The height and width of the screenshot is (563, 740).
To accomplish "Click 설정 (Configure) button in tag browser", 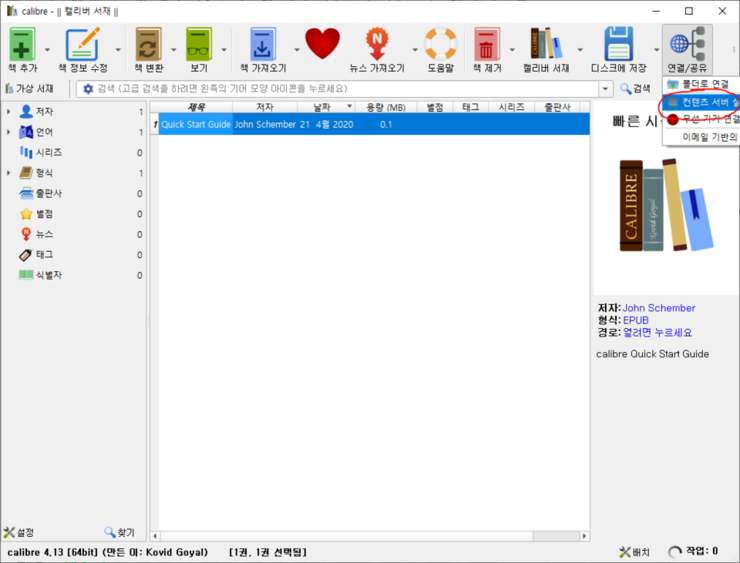I will click(19, 532).
